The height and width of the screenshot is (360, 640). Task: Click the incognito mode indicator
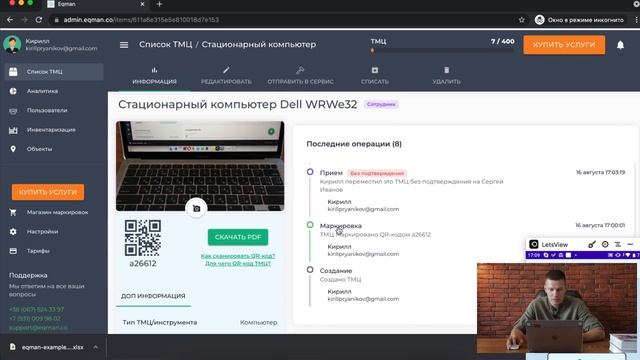pos(579,20)
